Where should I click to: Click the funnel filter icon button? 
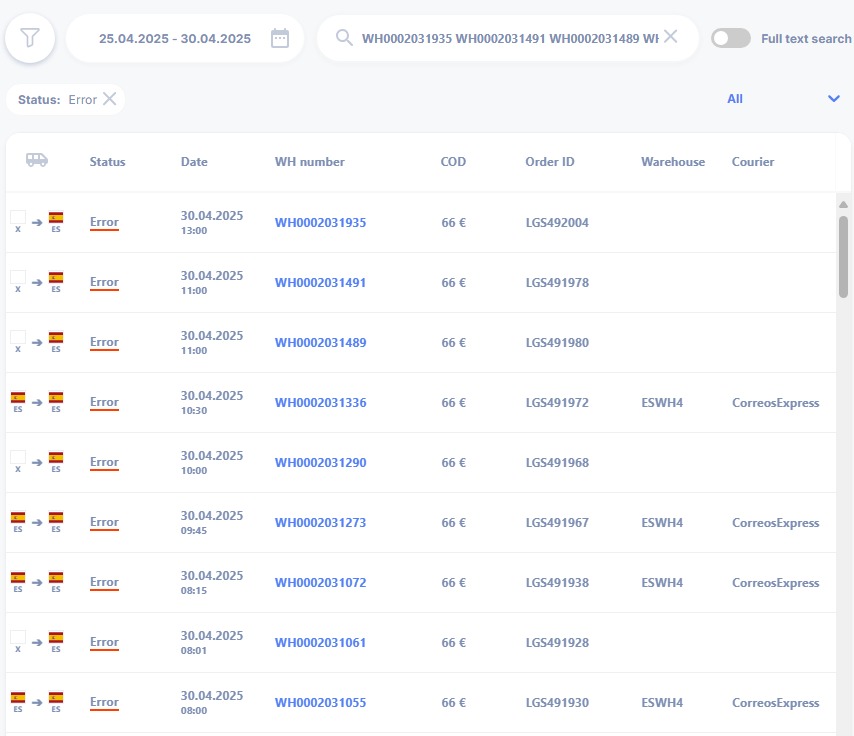pos(30,39)
